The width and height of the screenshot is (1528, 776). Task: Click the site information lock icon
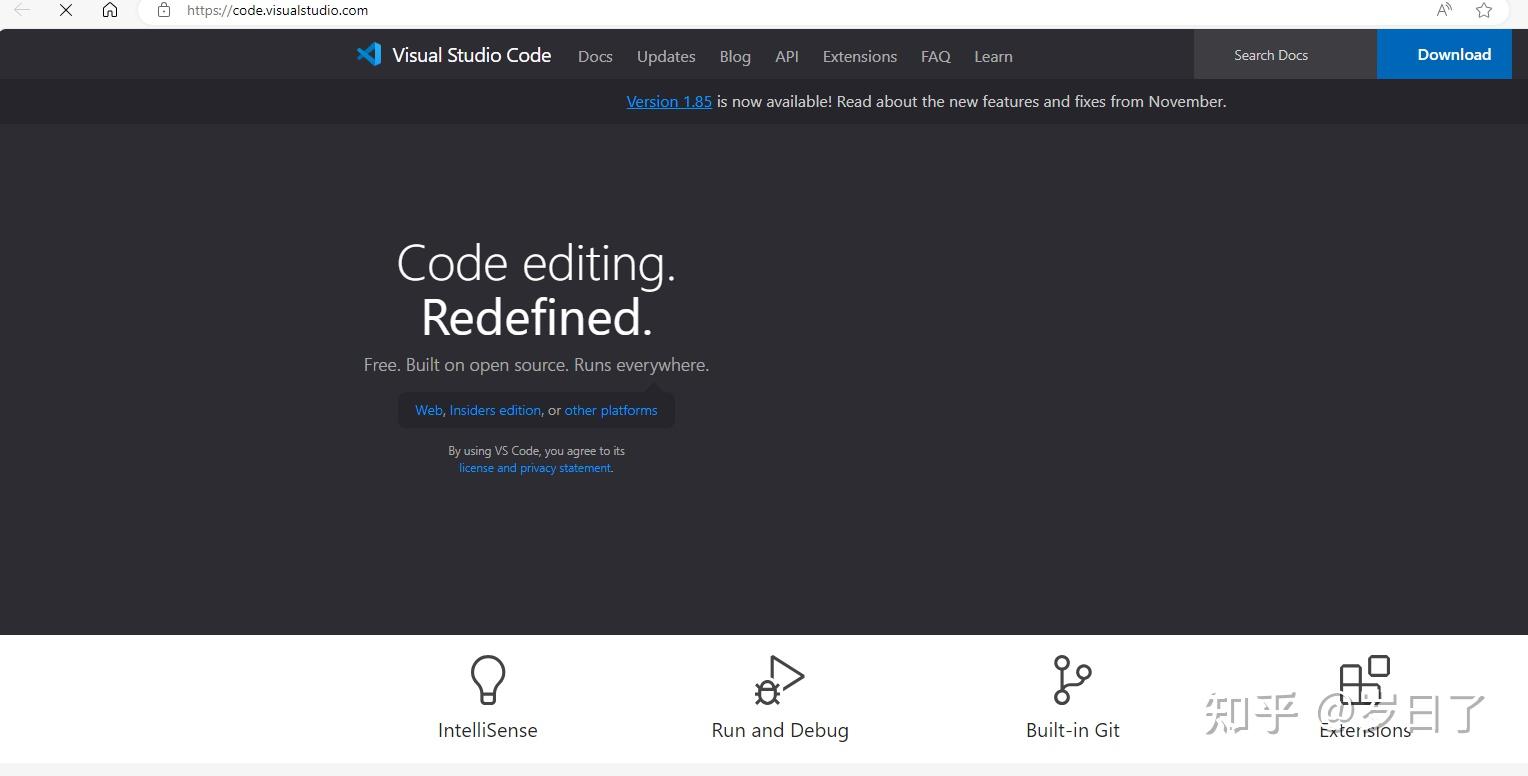pos(163,10)
